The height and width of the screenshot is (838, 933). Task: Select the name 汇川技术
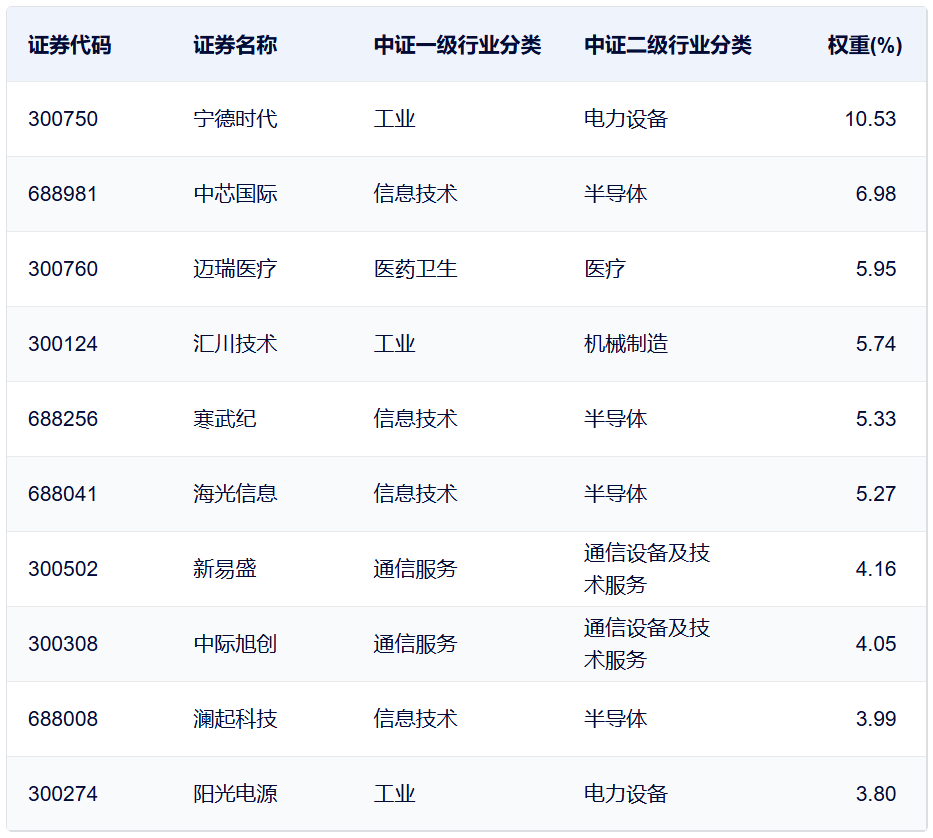pos(235,344)
